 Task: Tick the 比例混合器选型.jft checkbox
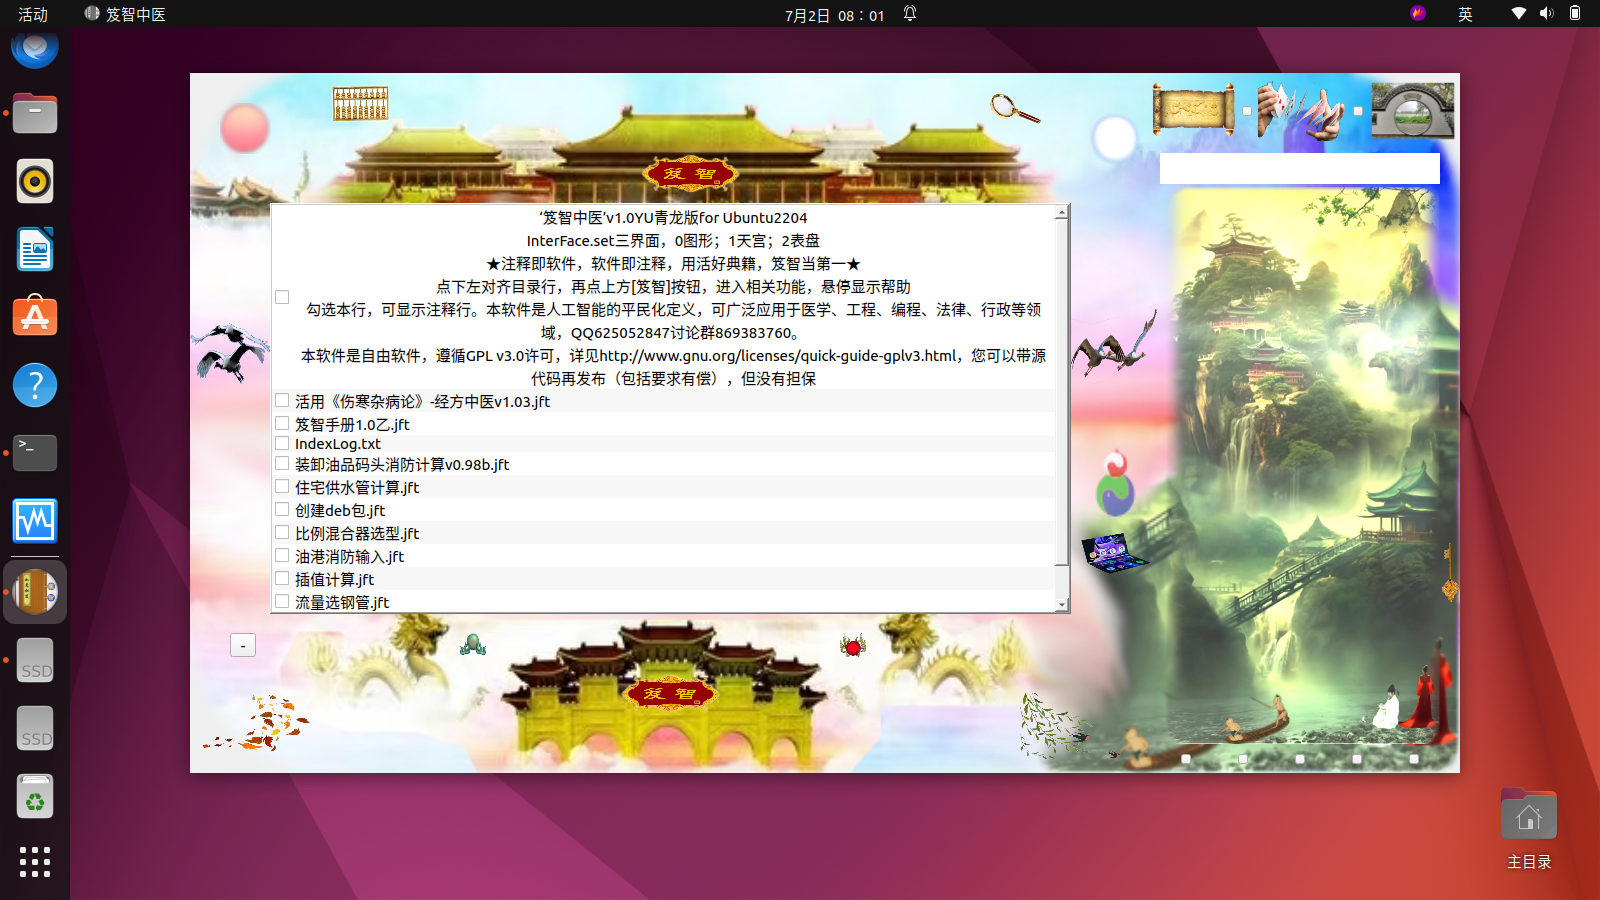coord(282,532)
